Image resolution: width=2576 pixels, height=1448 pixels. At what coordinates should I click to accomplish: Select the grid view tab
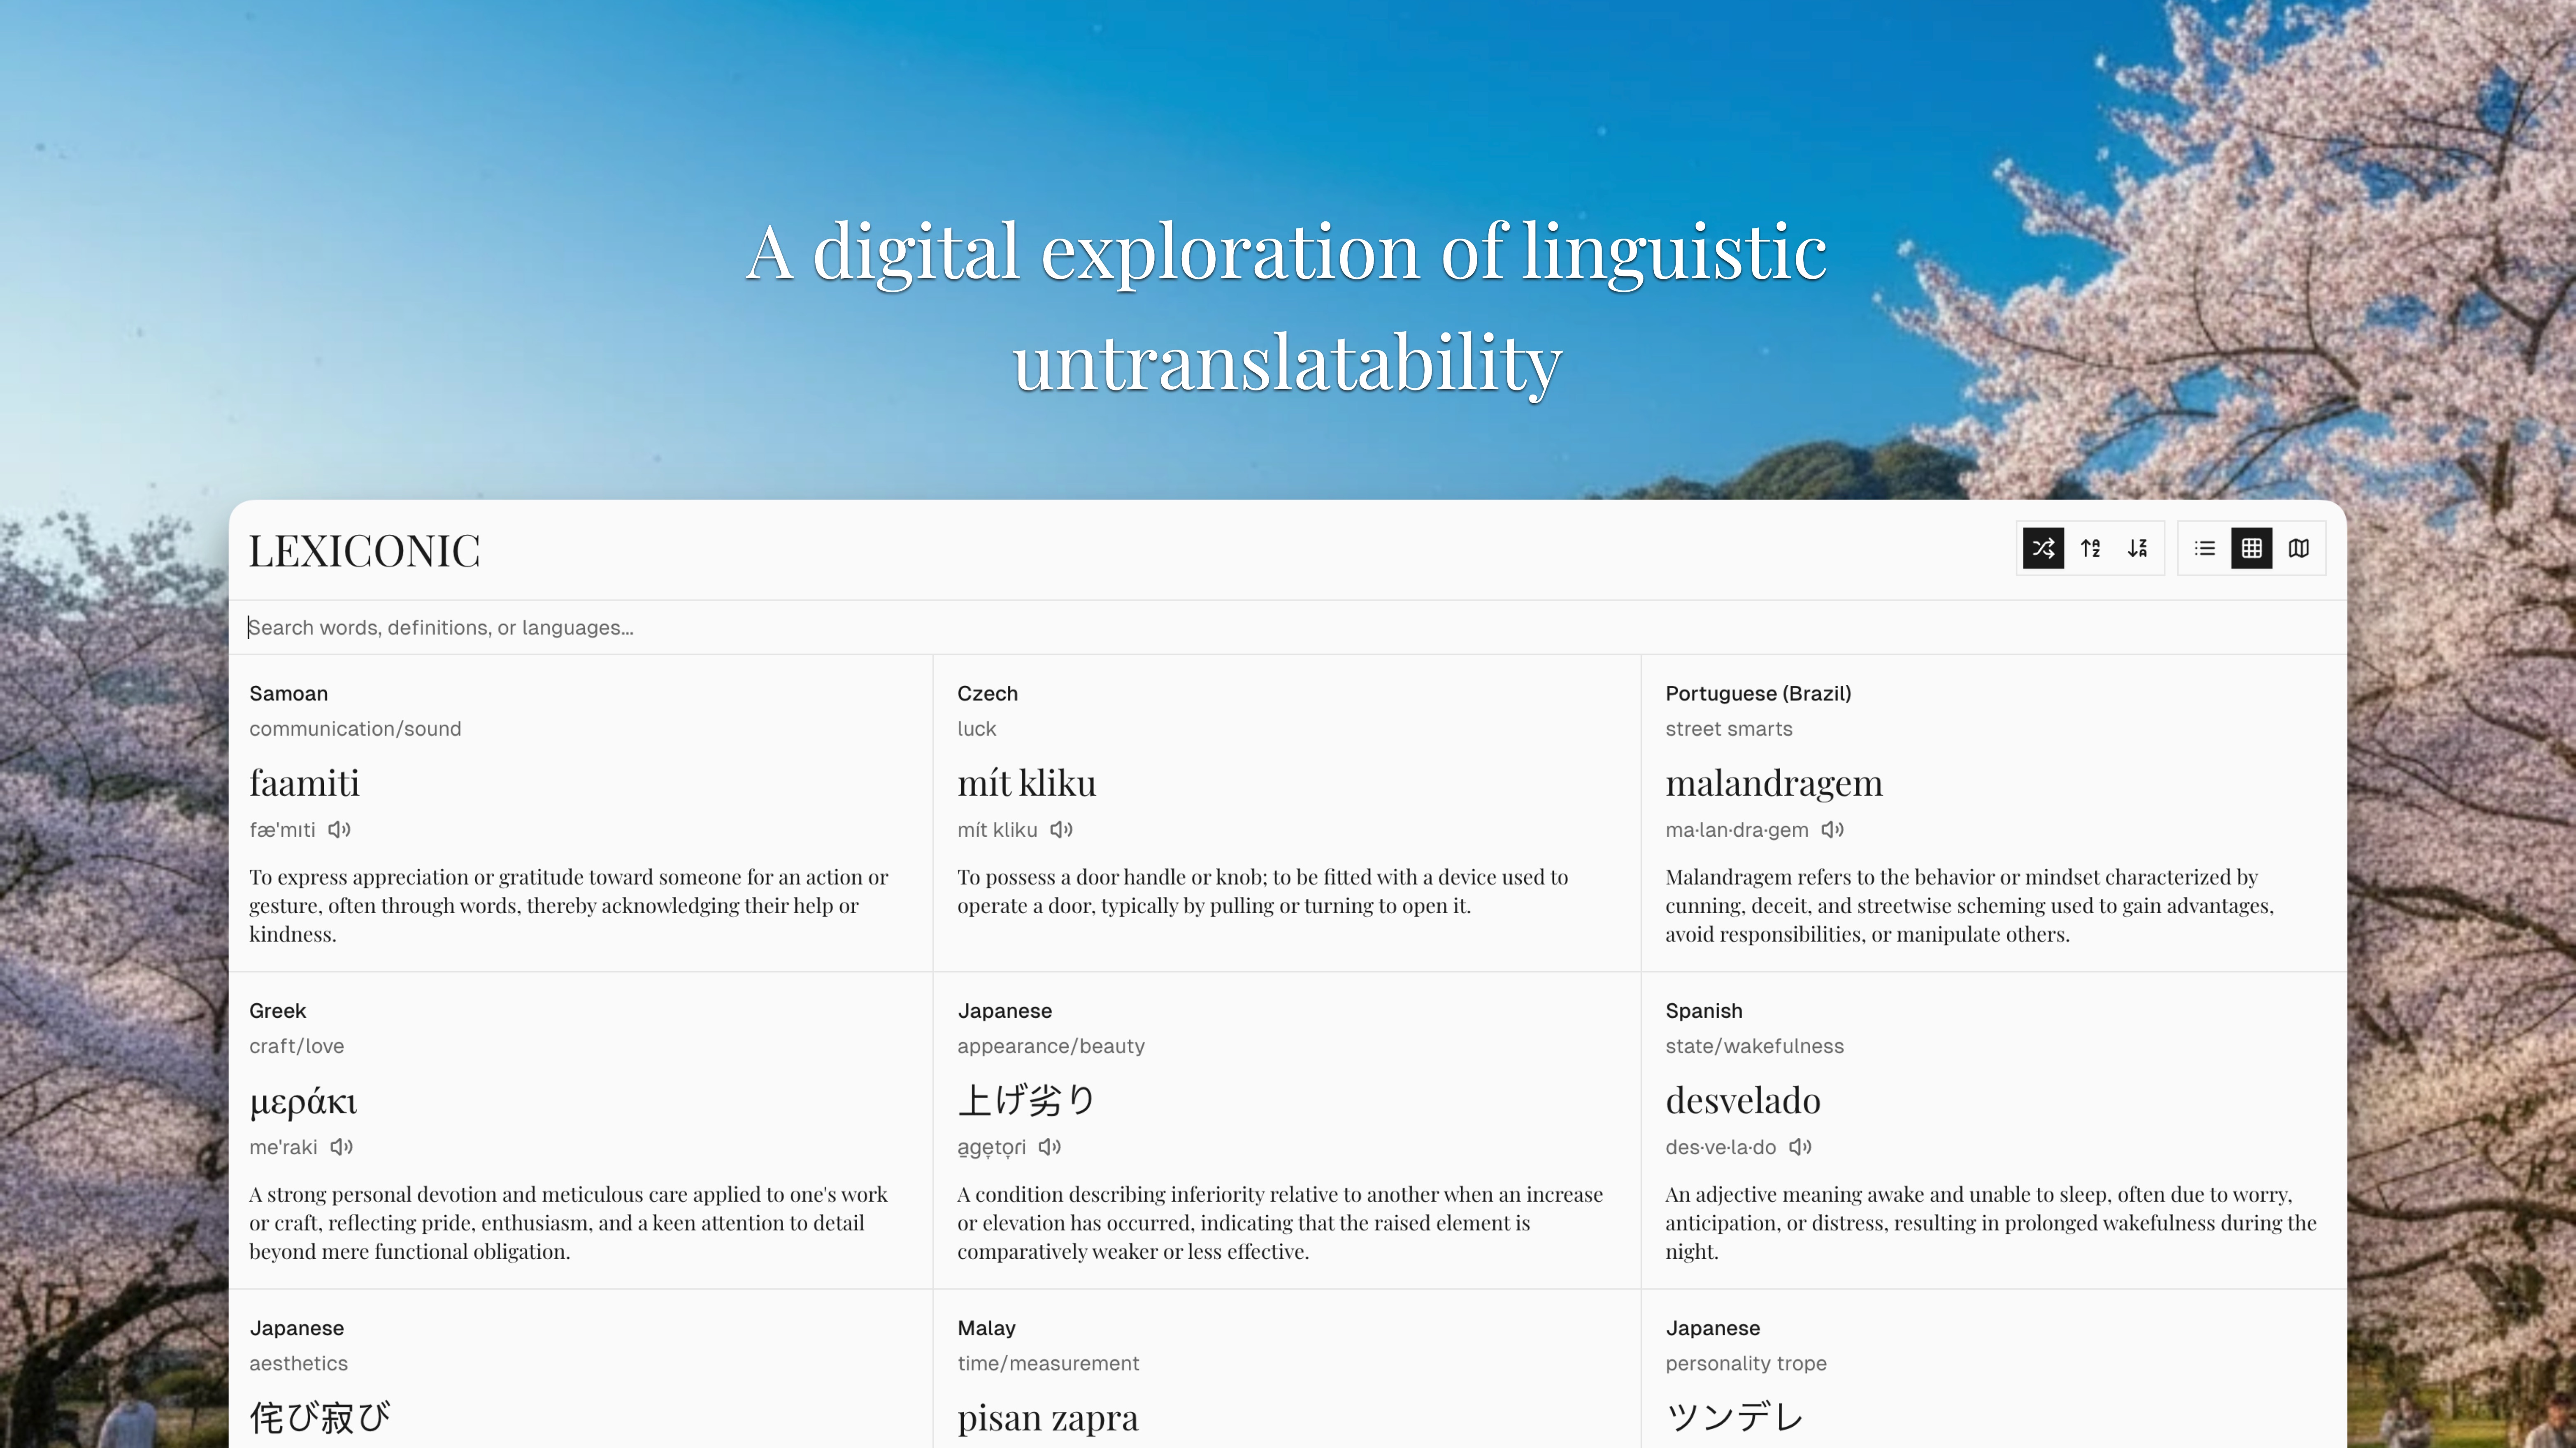pos(2251,548)
